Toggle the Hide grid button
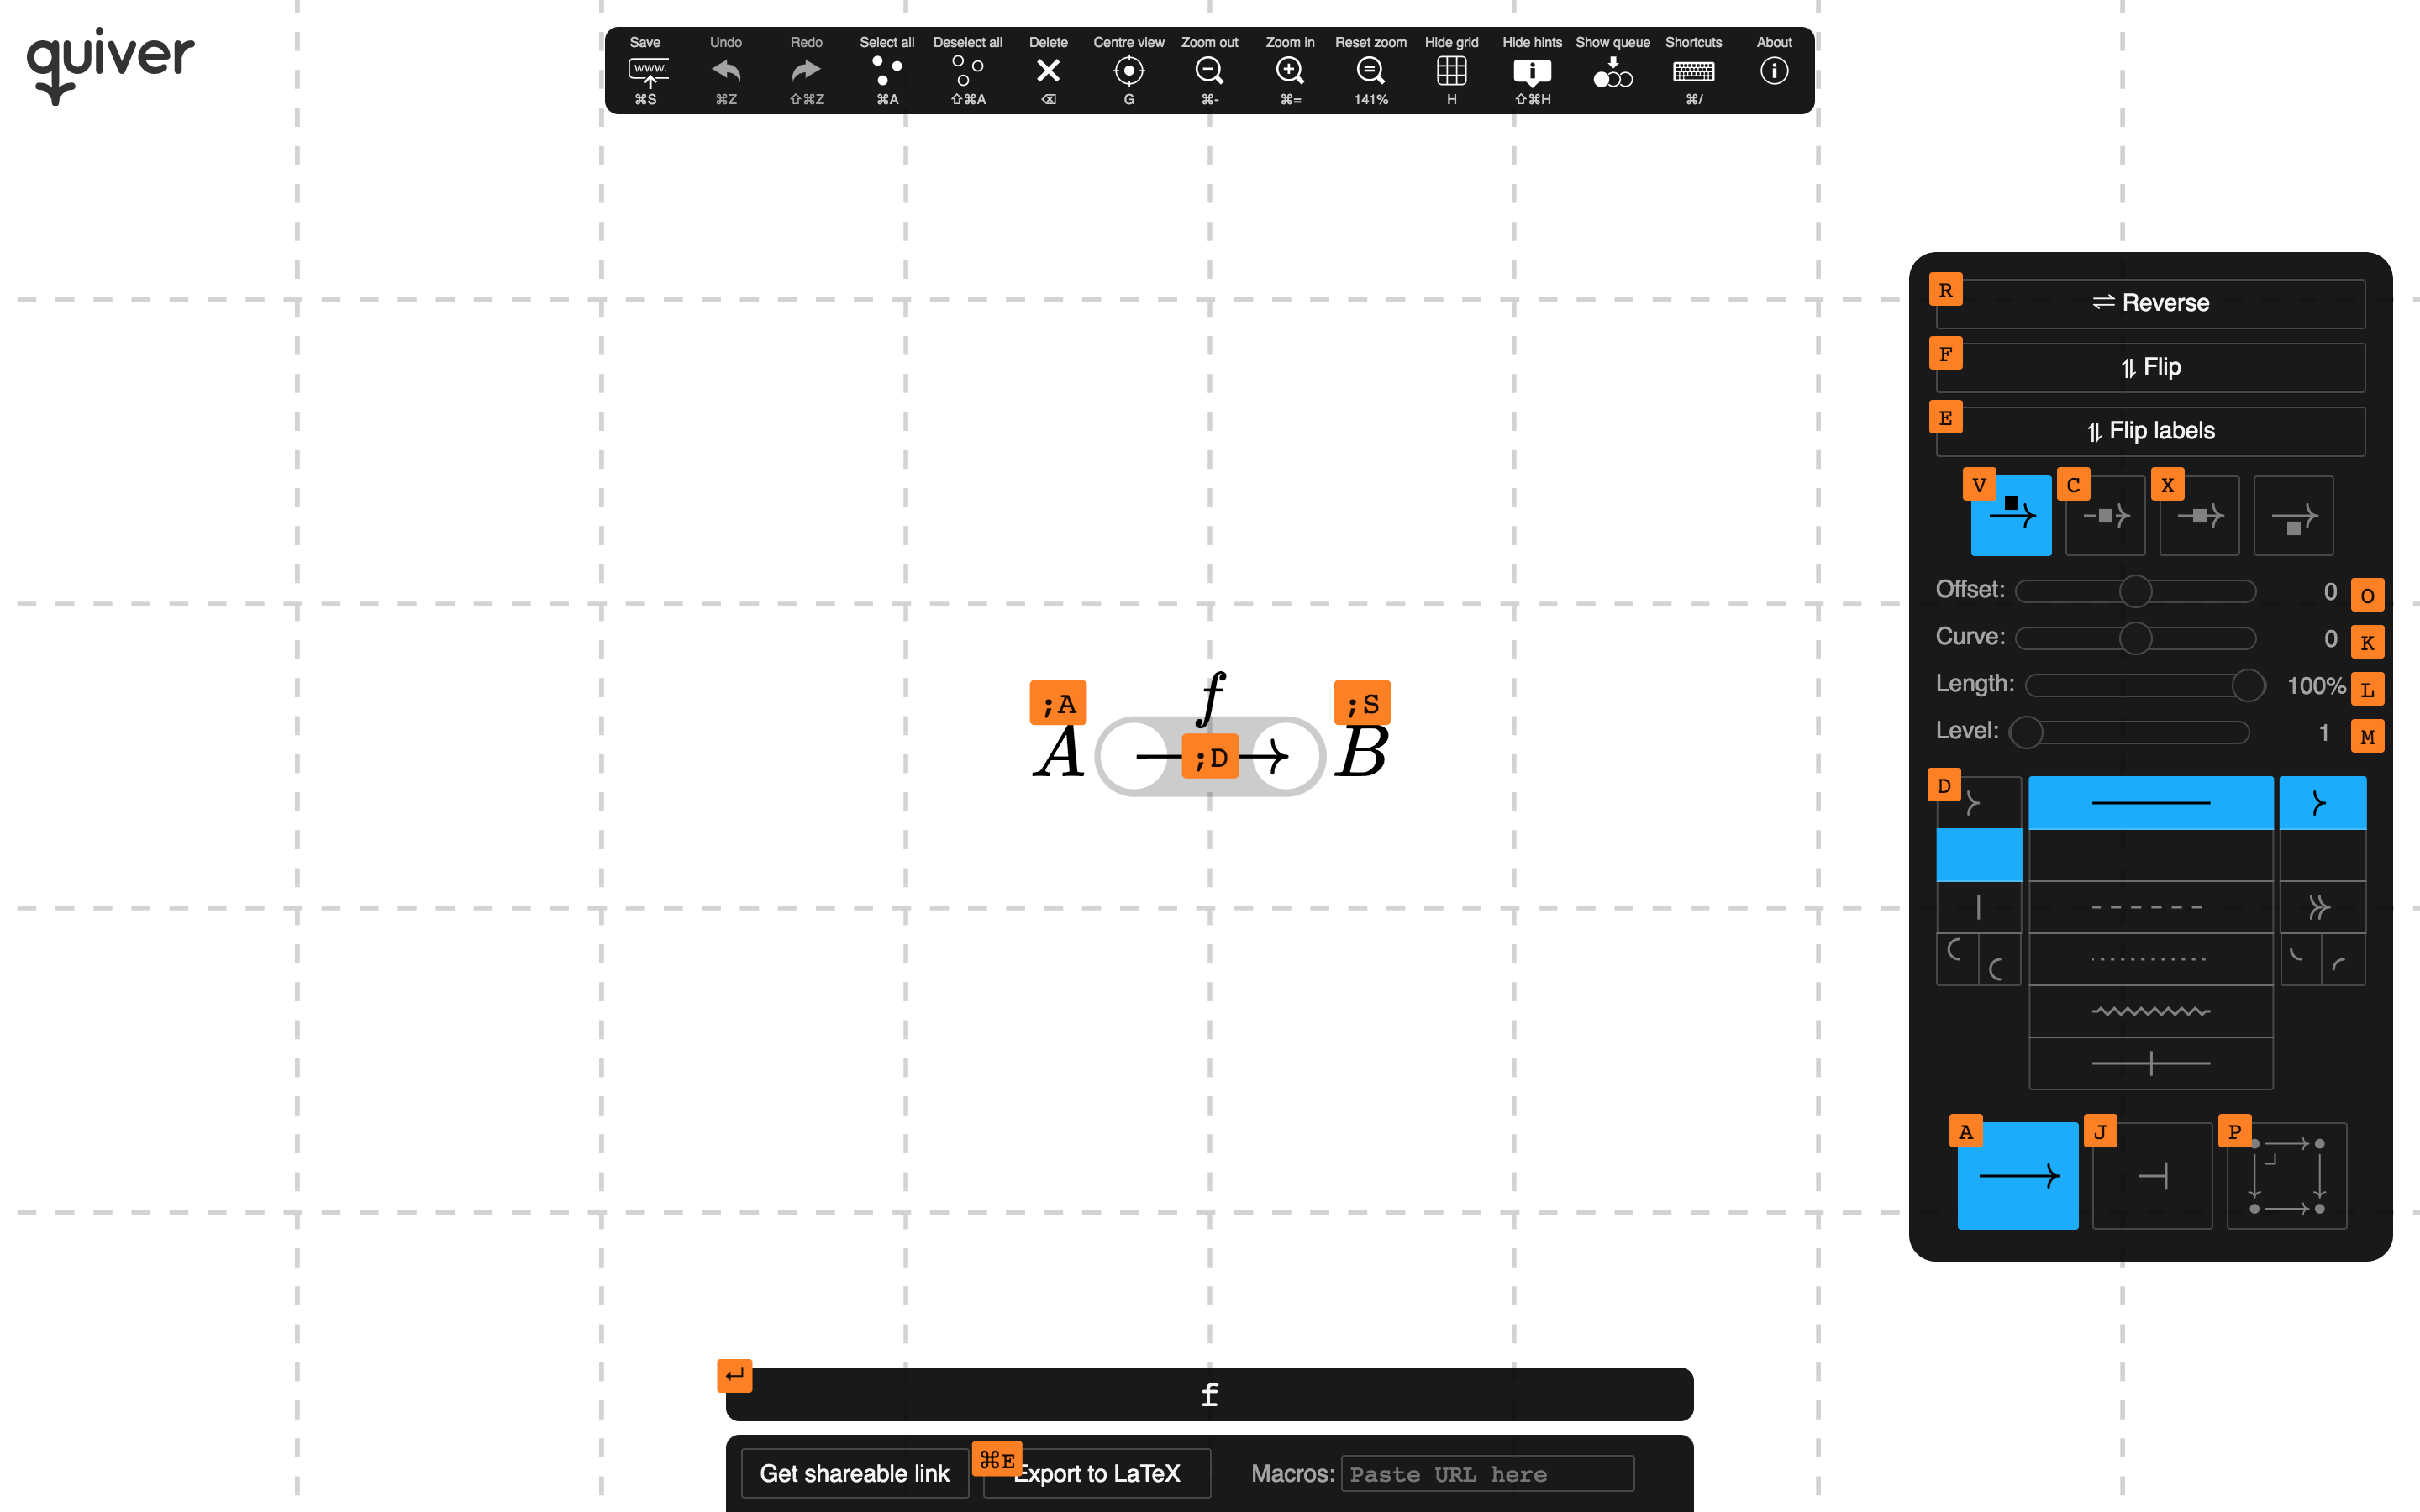This screenshot has width=2420, height=1512. point(1453,71)
